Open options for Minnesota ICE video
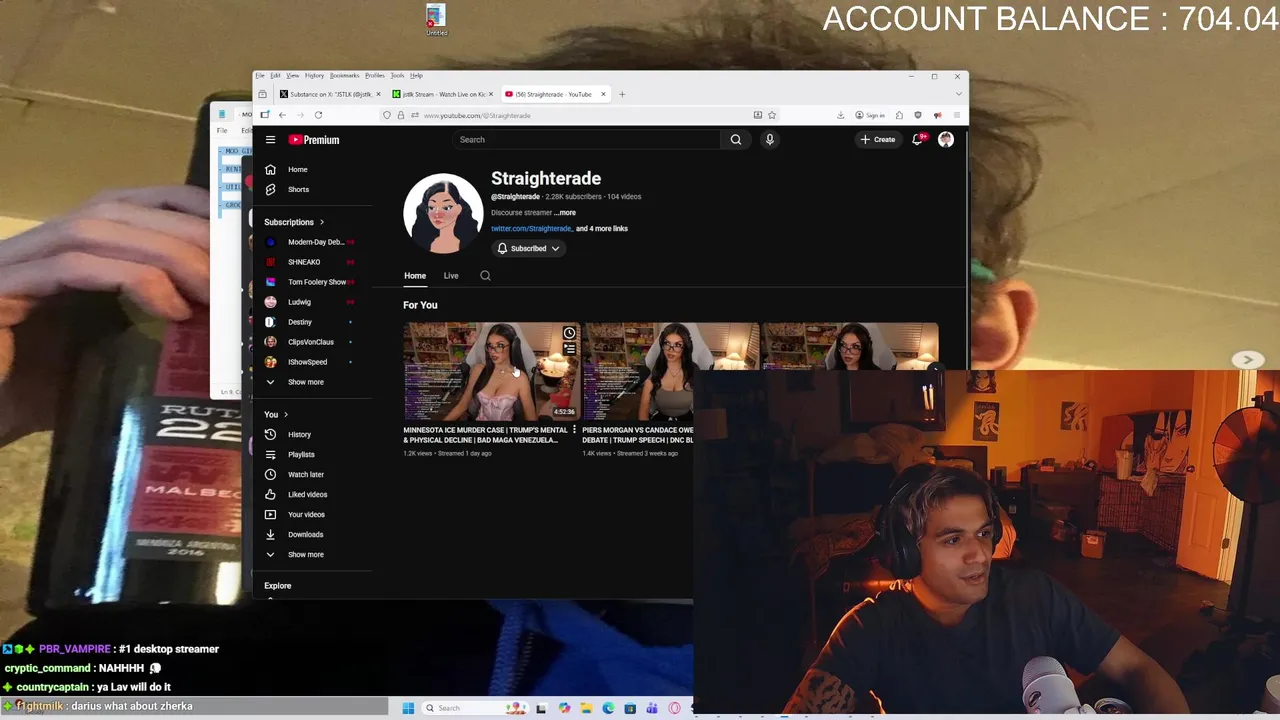The width and height of the screenshot is (1280, 720). (574, 430)
